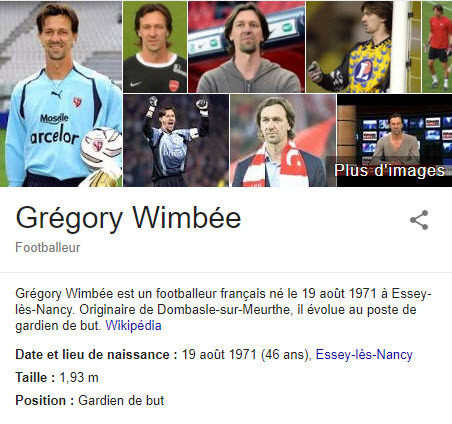Click the Plus d'images link

(389, 170)
